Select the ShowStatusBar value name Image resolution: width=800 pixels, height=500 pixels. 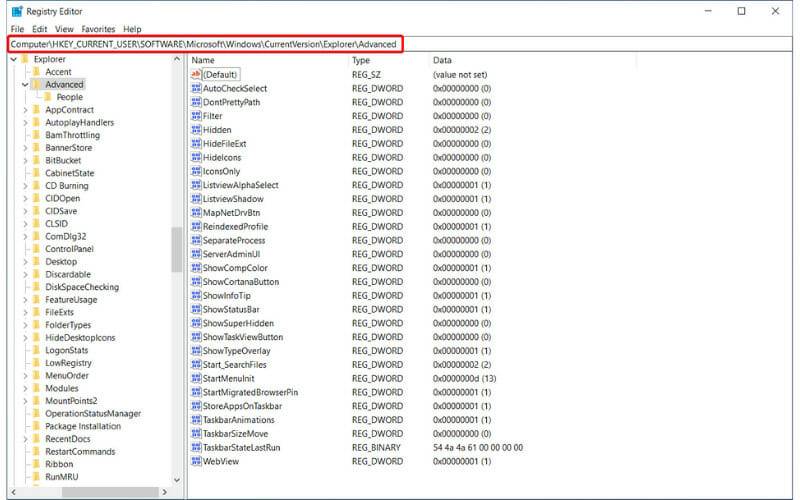coord(231,309)
